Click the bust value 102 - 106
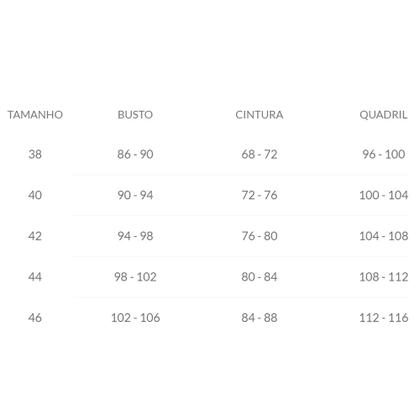This screenshot has height=420, width=420. click(135, 318)
